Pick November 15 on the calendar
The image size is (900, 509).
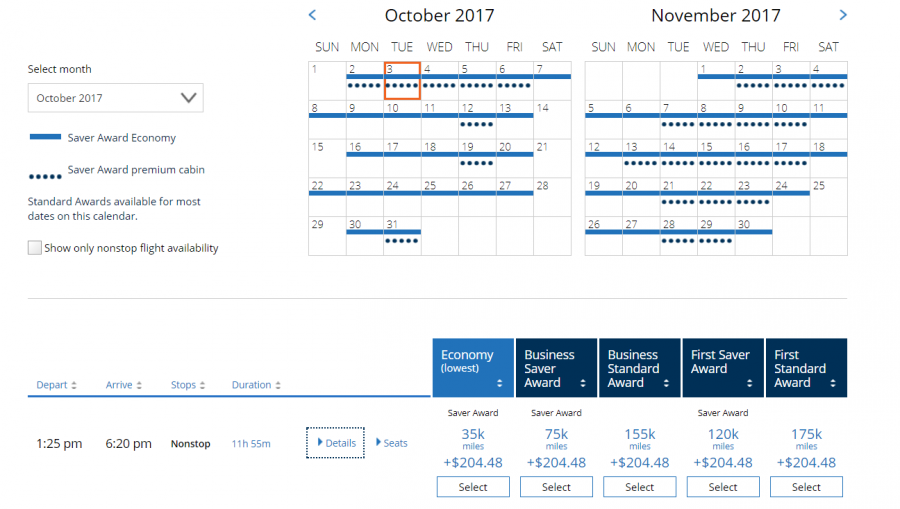[716, 156]
